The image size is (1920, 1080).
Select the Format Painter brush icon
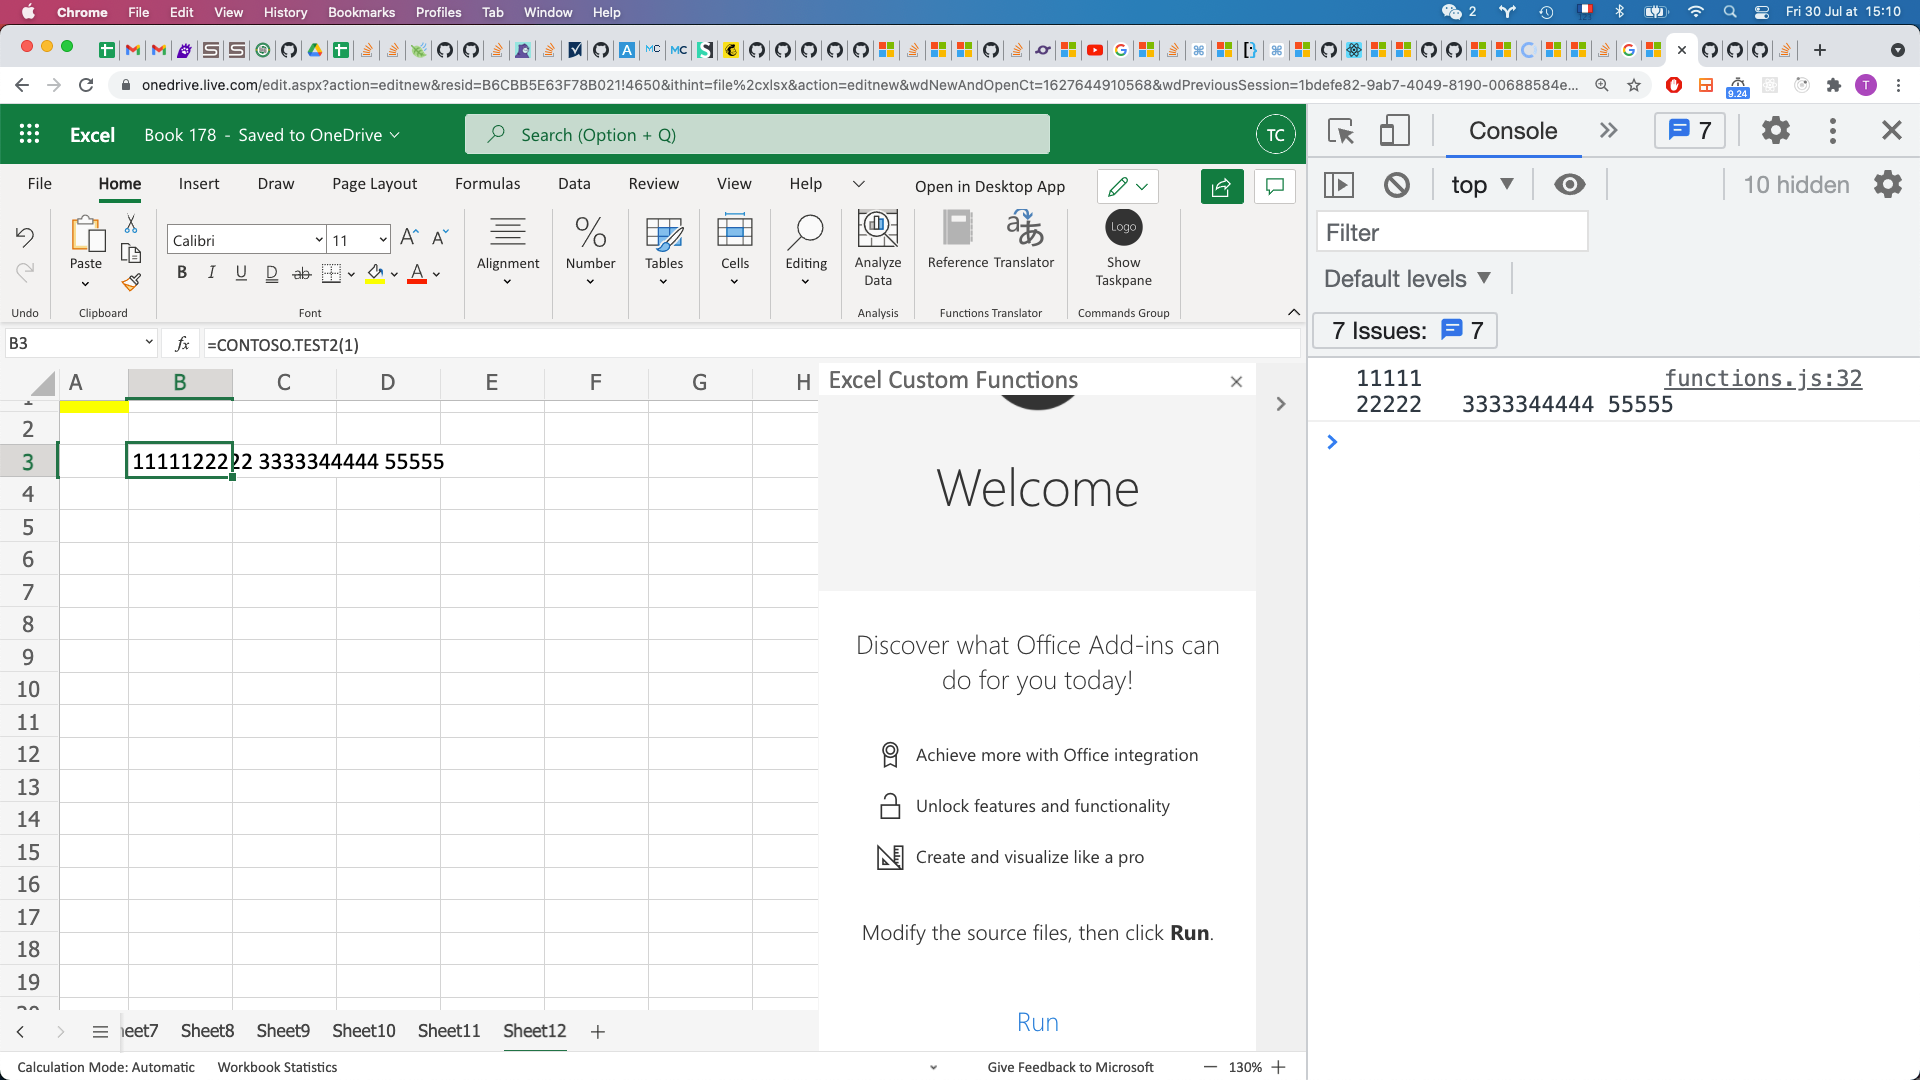click(131, 282)
